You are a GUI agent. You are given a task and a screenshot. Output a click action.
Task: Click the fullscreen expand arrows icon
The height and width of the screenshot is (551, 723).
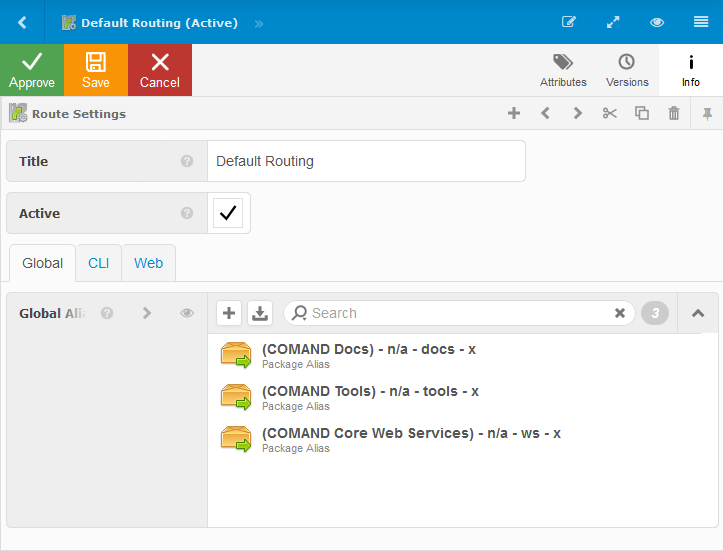point(613,22)
